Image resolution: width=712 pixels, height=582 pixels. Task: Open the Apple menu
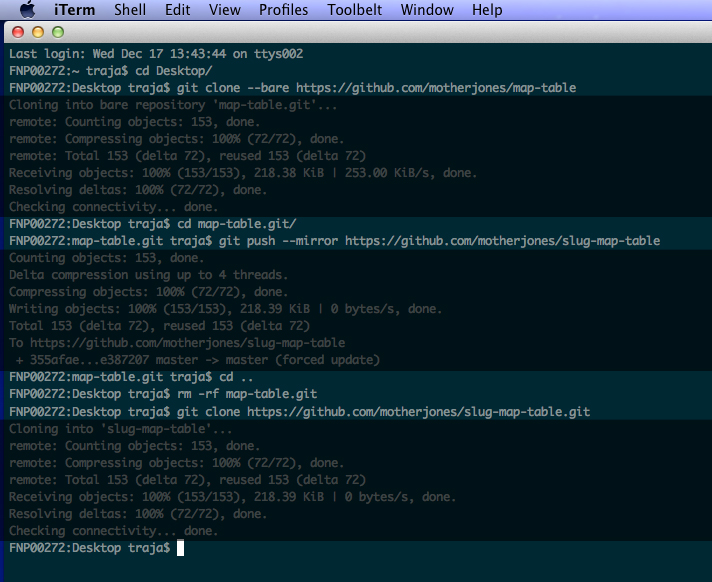point(28,10)
